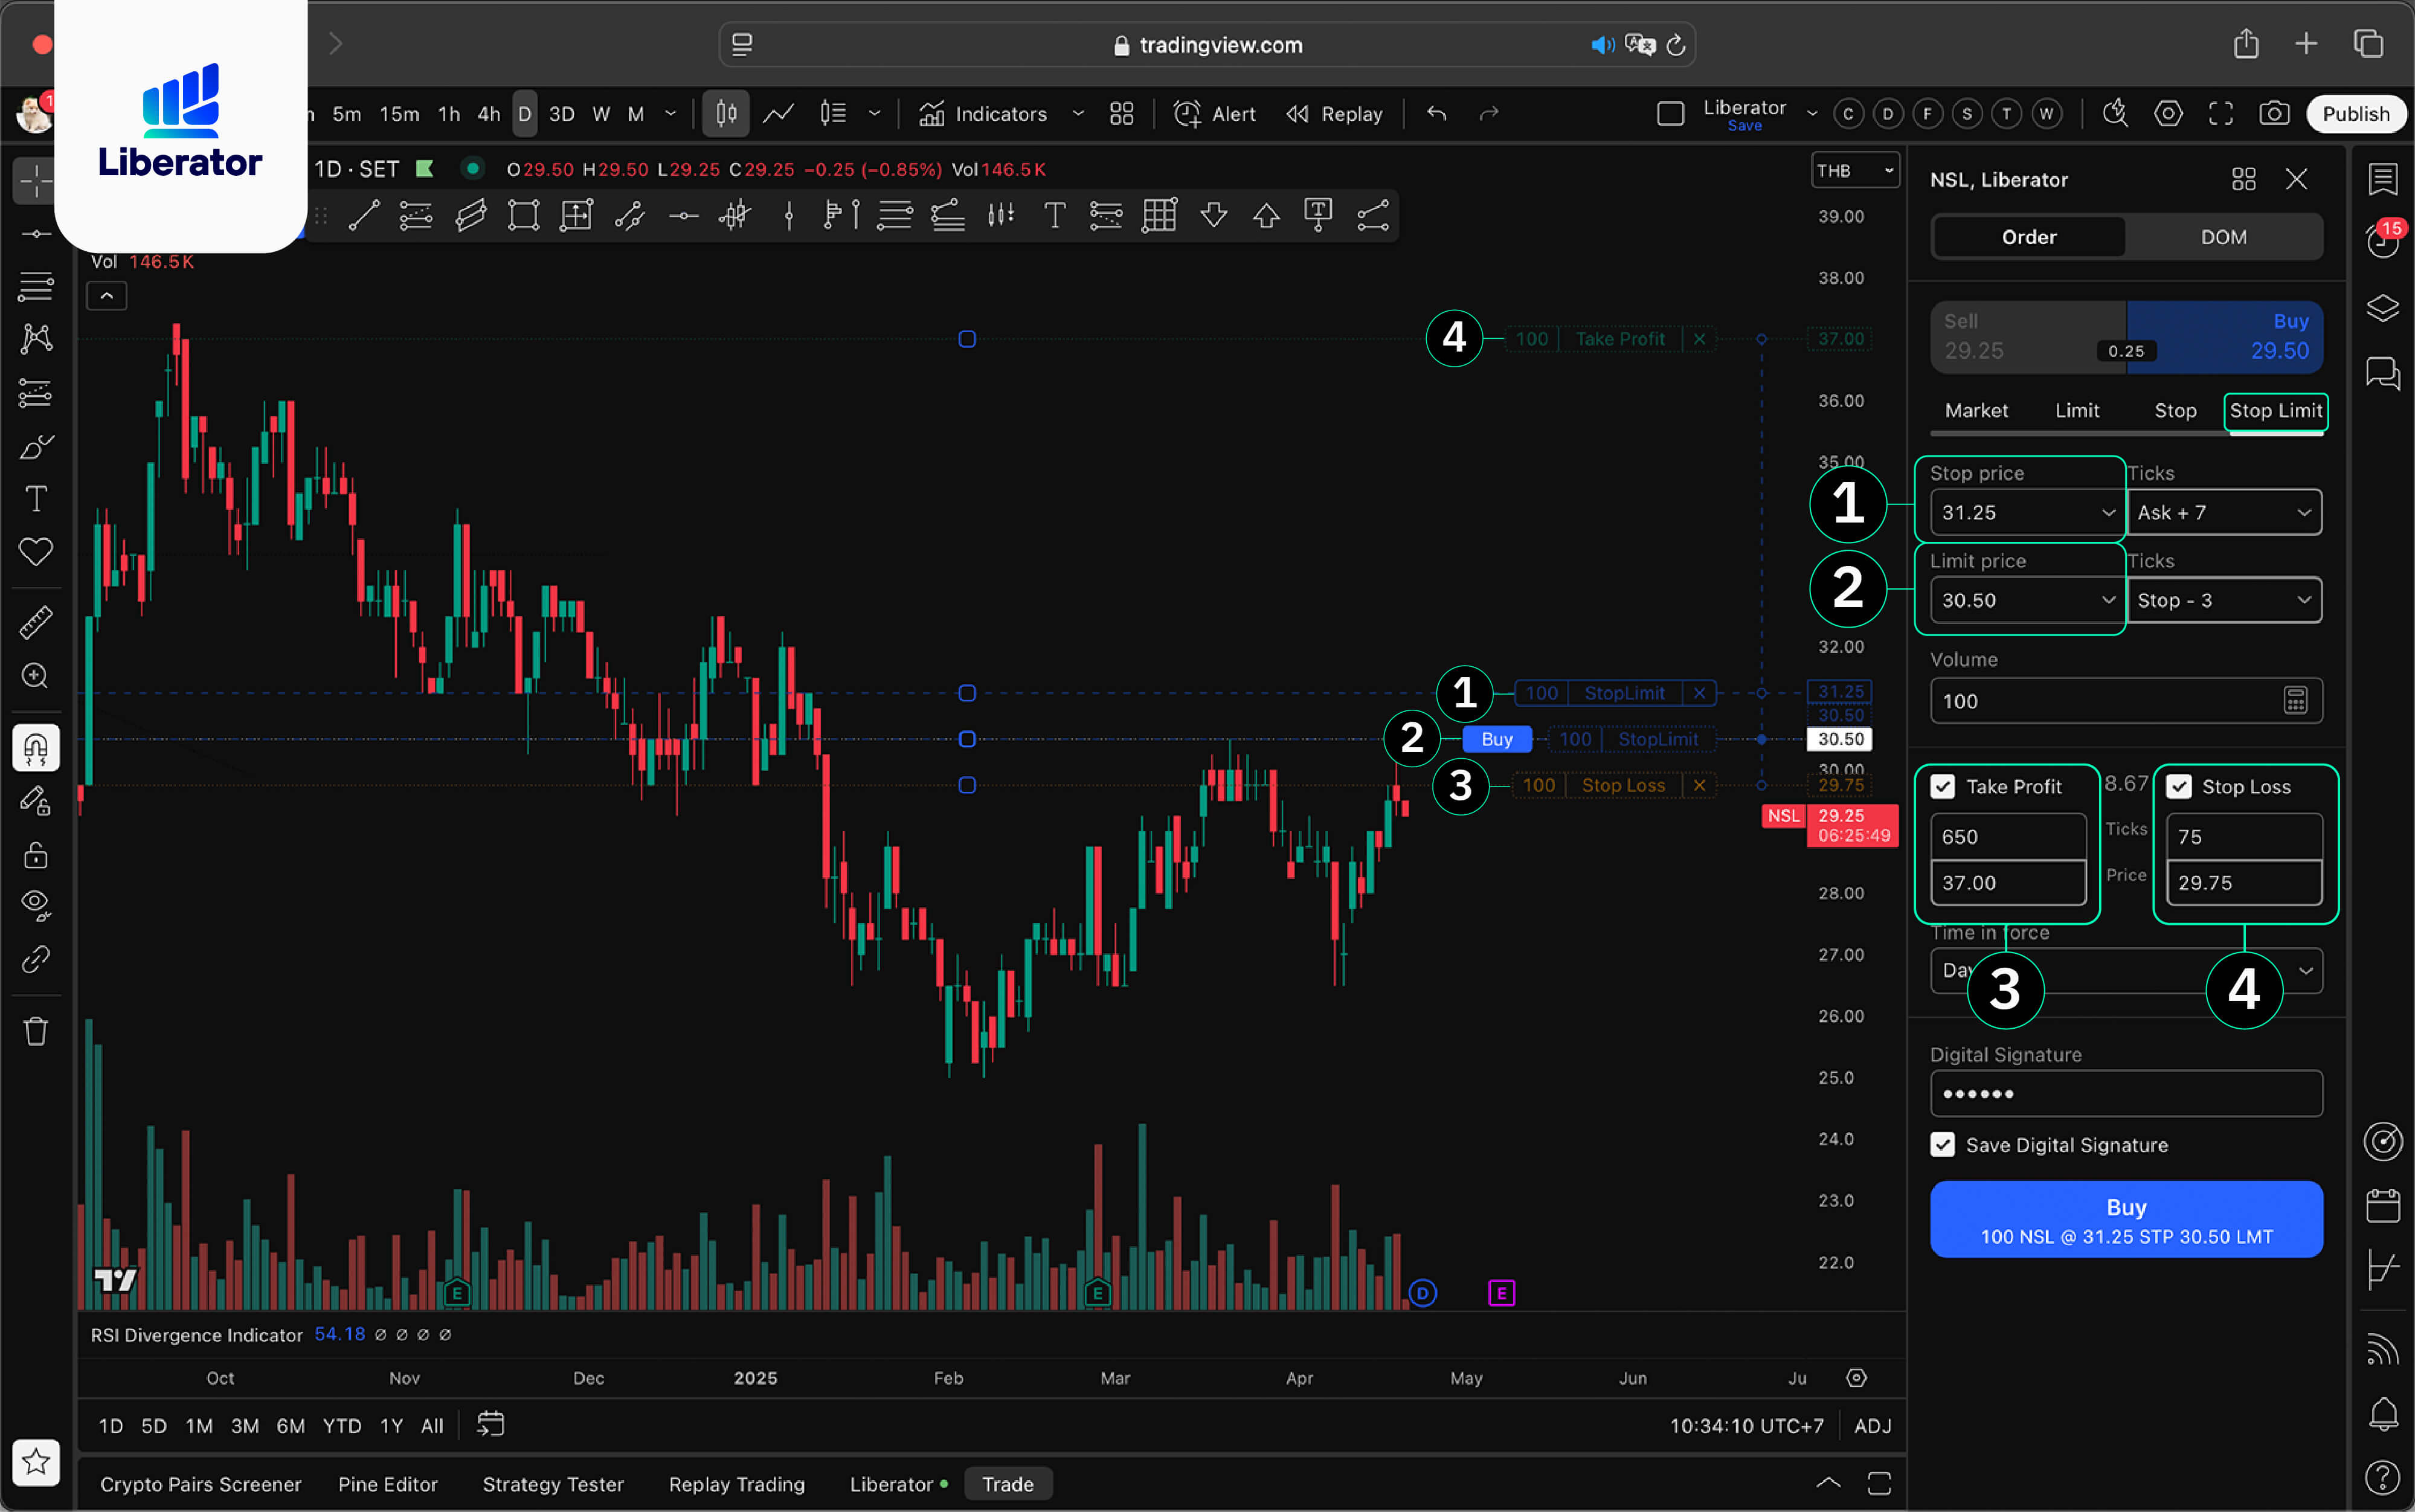Image resolution: width=2415 pixels, height=1512 pixels.
Task: Toggle the ADJ adjustment setting
Action: tap(1872, 1426)
